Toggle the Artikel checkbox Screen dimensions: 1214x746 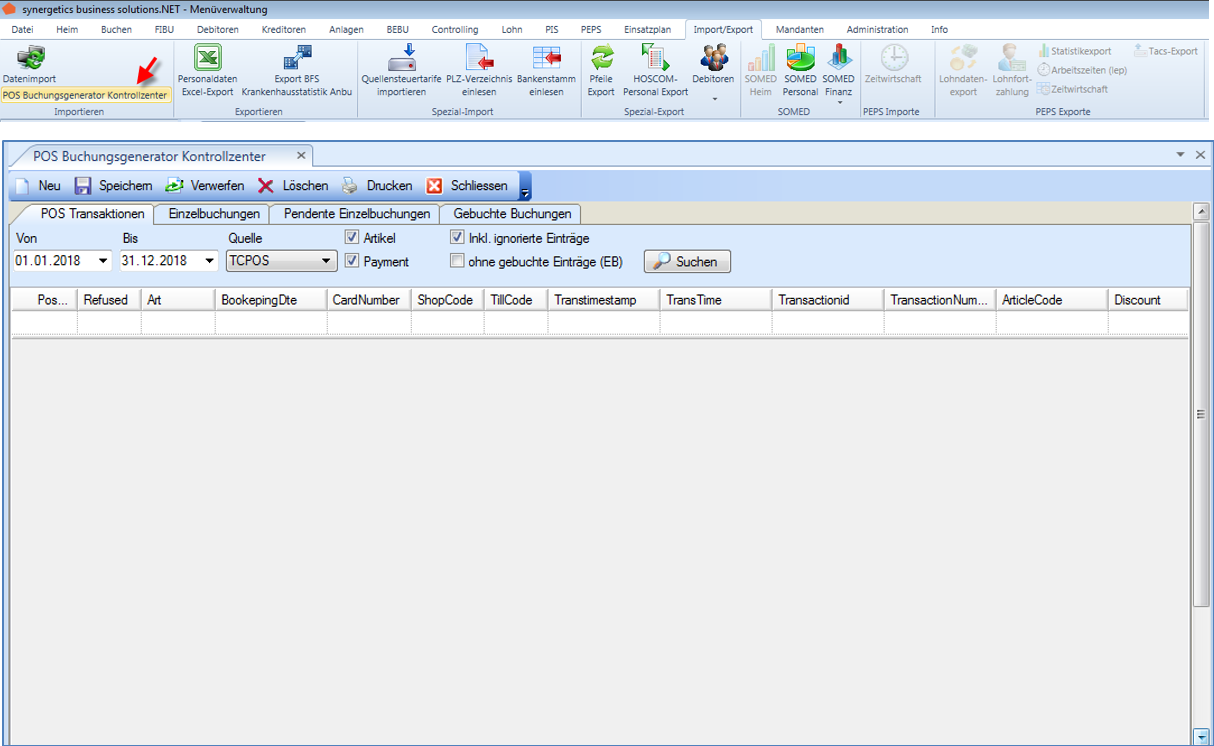point(352,238)
